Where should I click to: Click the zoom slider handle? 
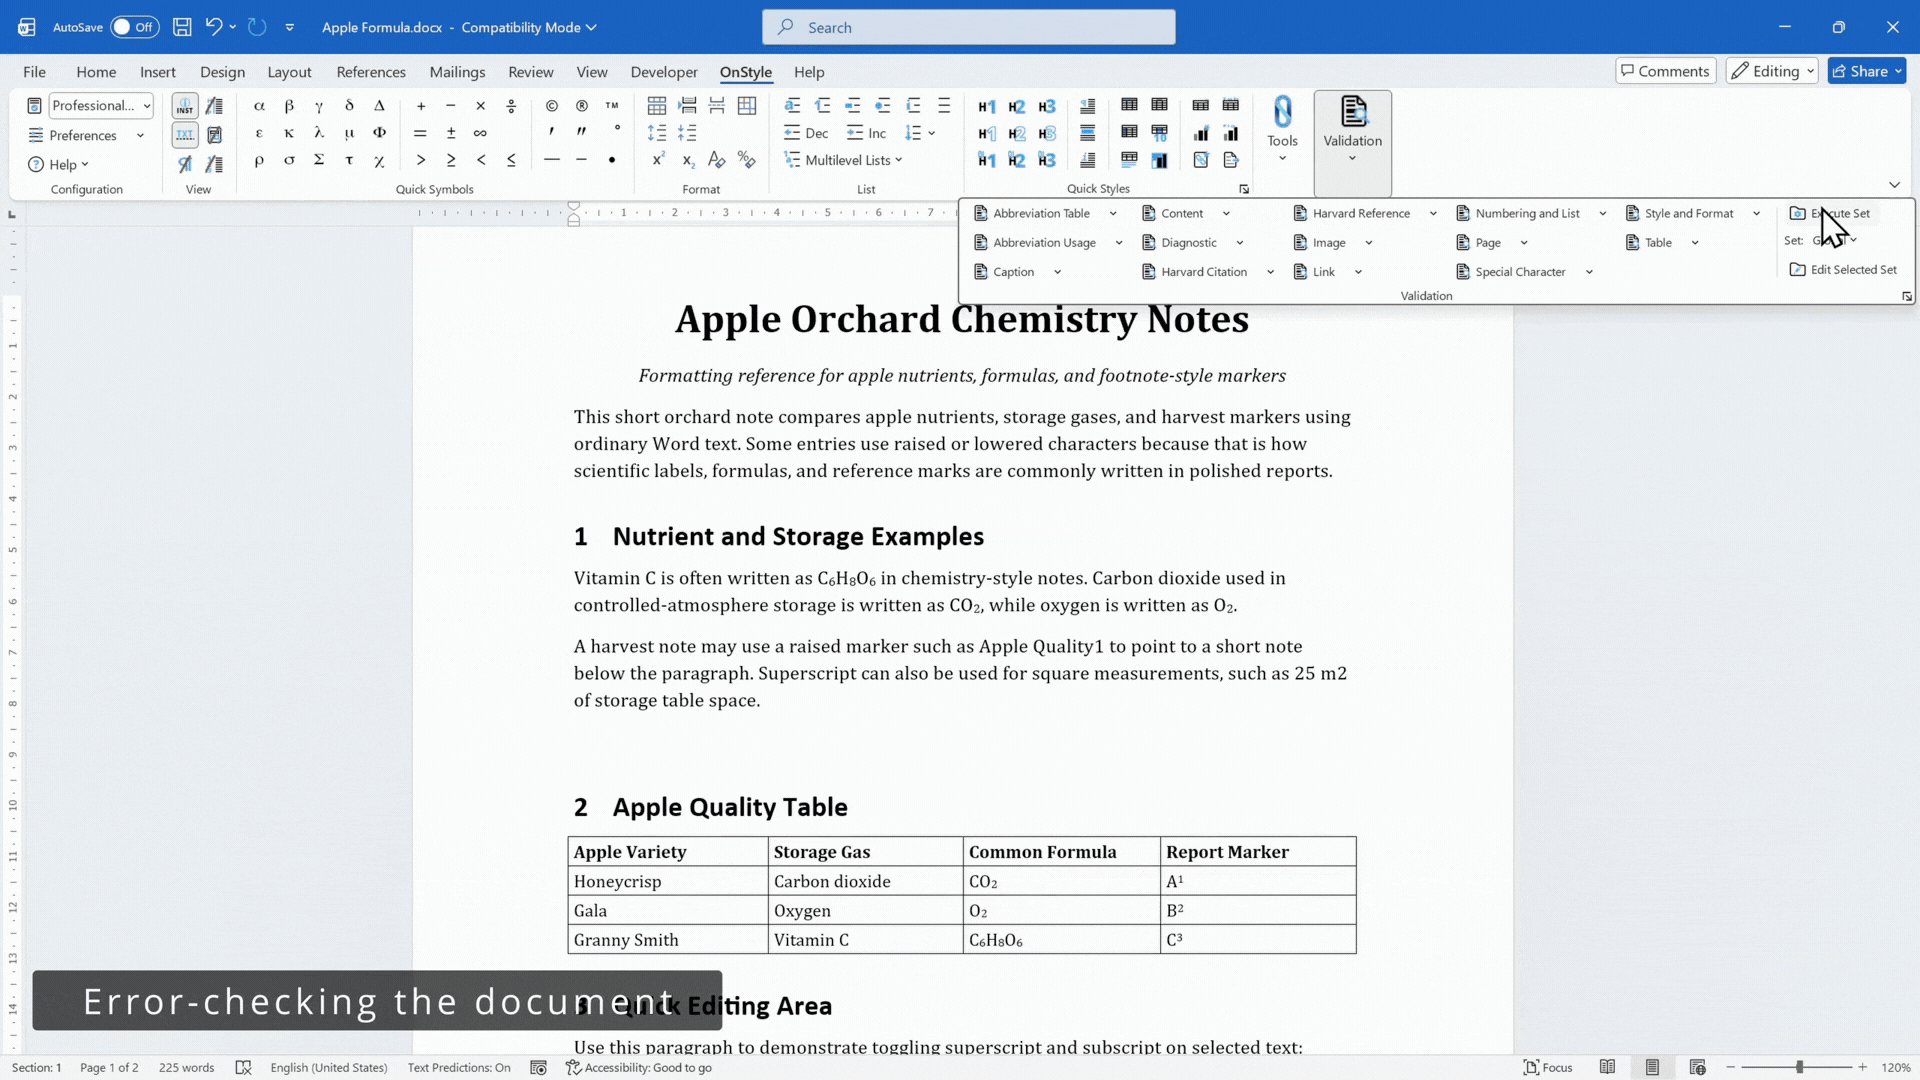(x=1799, y=1067)
